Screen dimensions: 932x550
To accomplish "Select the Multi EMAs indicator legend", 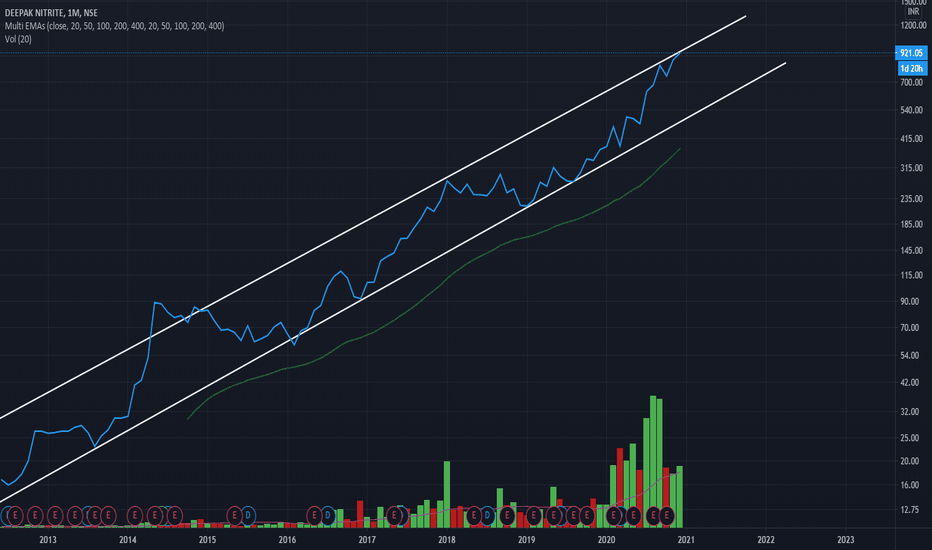I will click(x=114, y=26).
